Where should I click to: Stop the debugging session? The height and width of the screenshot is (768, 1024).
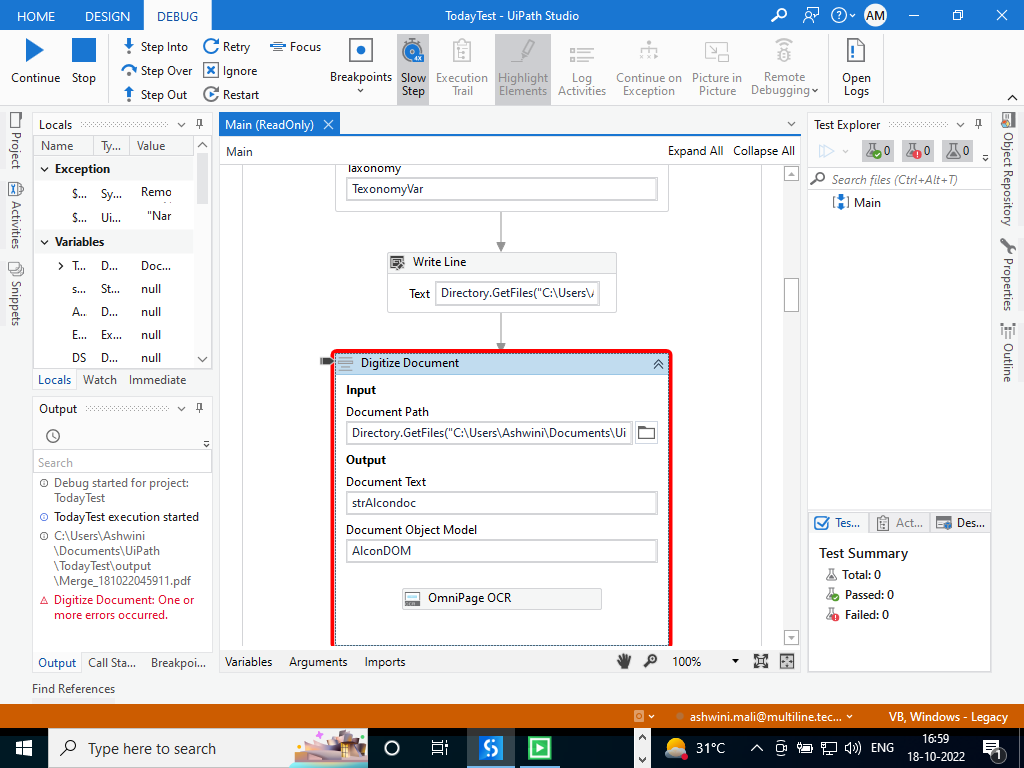84,61
